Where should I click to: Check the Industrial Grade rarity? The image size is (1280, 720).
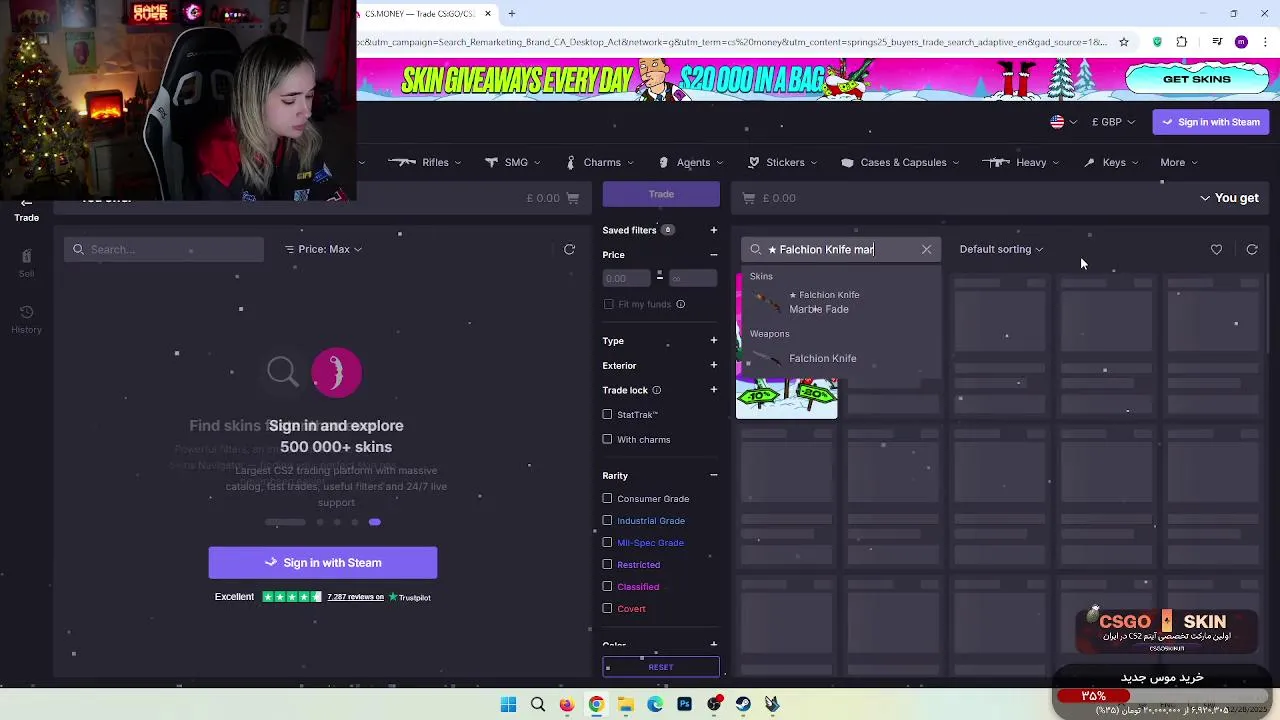(x=607, y=520)
